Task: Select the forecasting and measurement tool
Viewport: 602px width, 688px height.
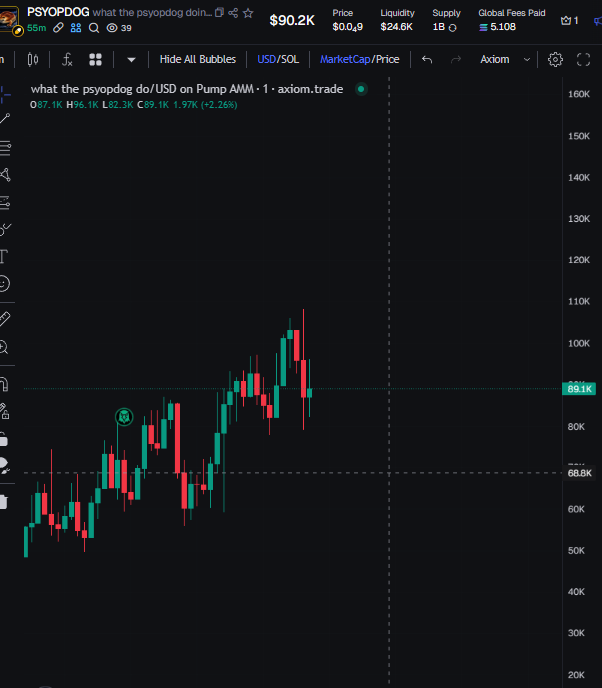Action: coord(5,203)
